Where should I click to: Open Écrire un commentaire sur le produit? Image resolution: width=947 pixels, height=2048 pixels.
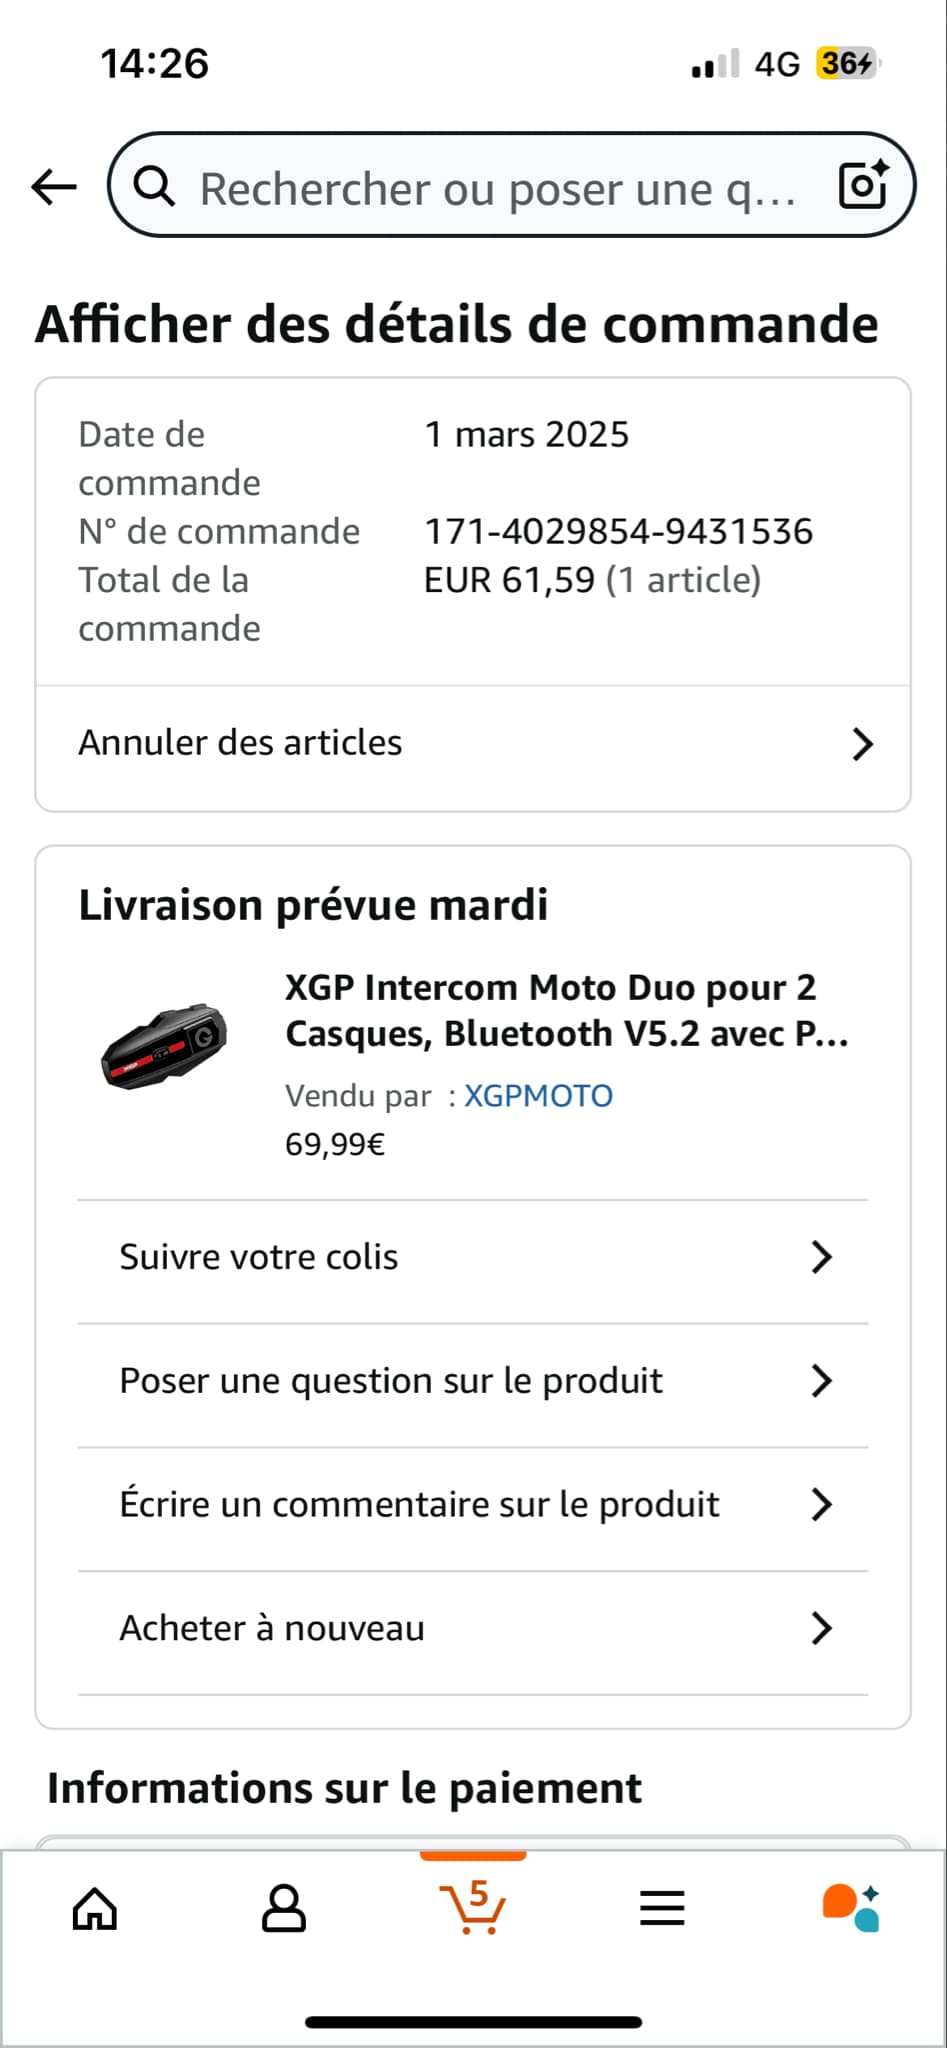pyautogui.click(x=419, y=1504)
